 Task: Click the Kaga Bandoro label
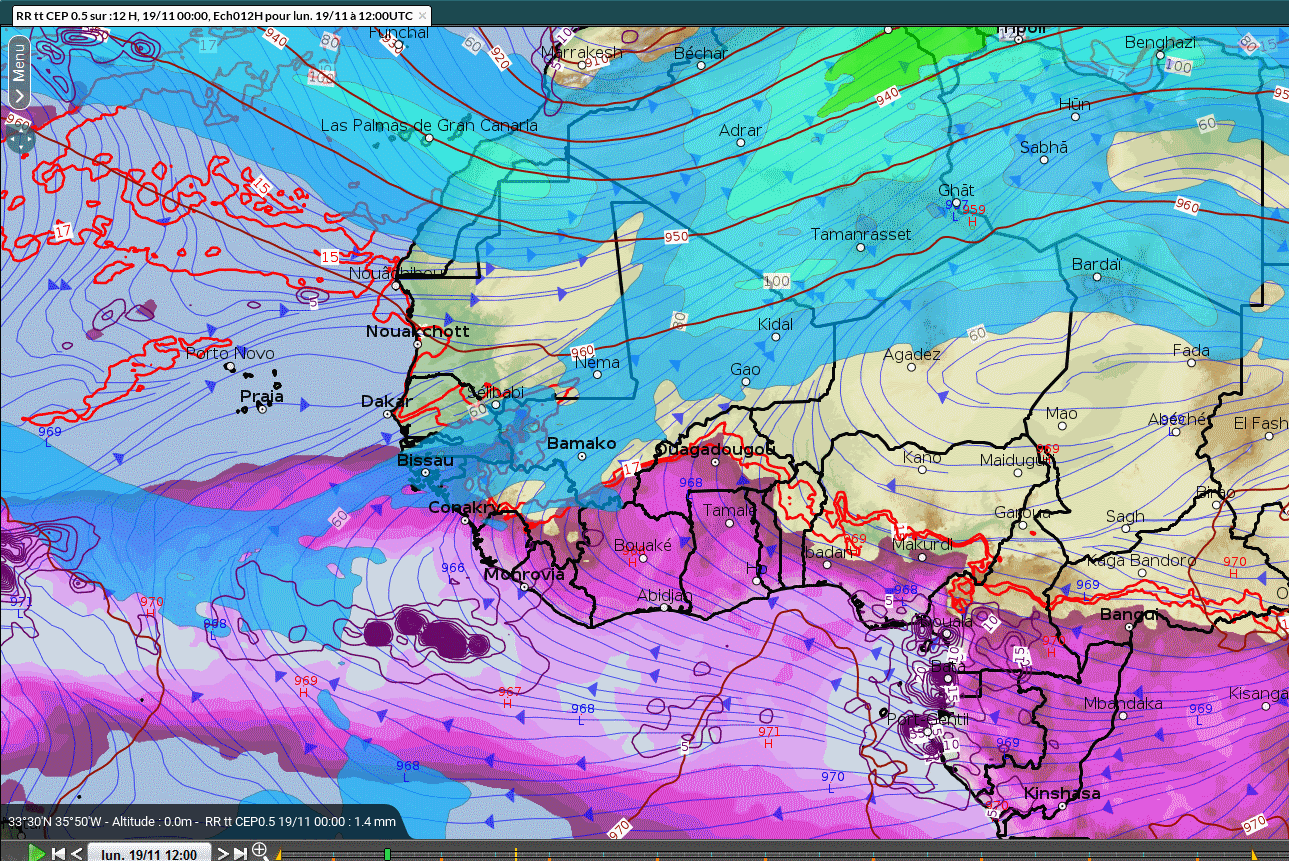[1141, 560]
